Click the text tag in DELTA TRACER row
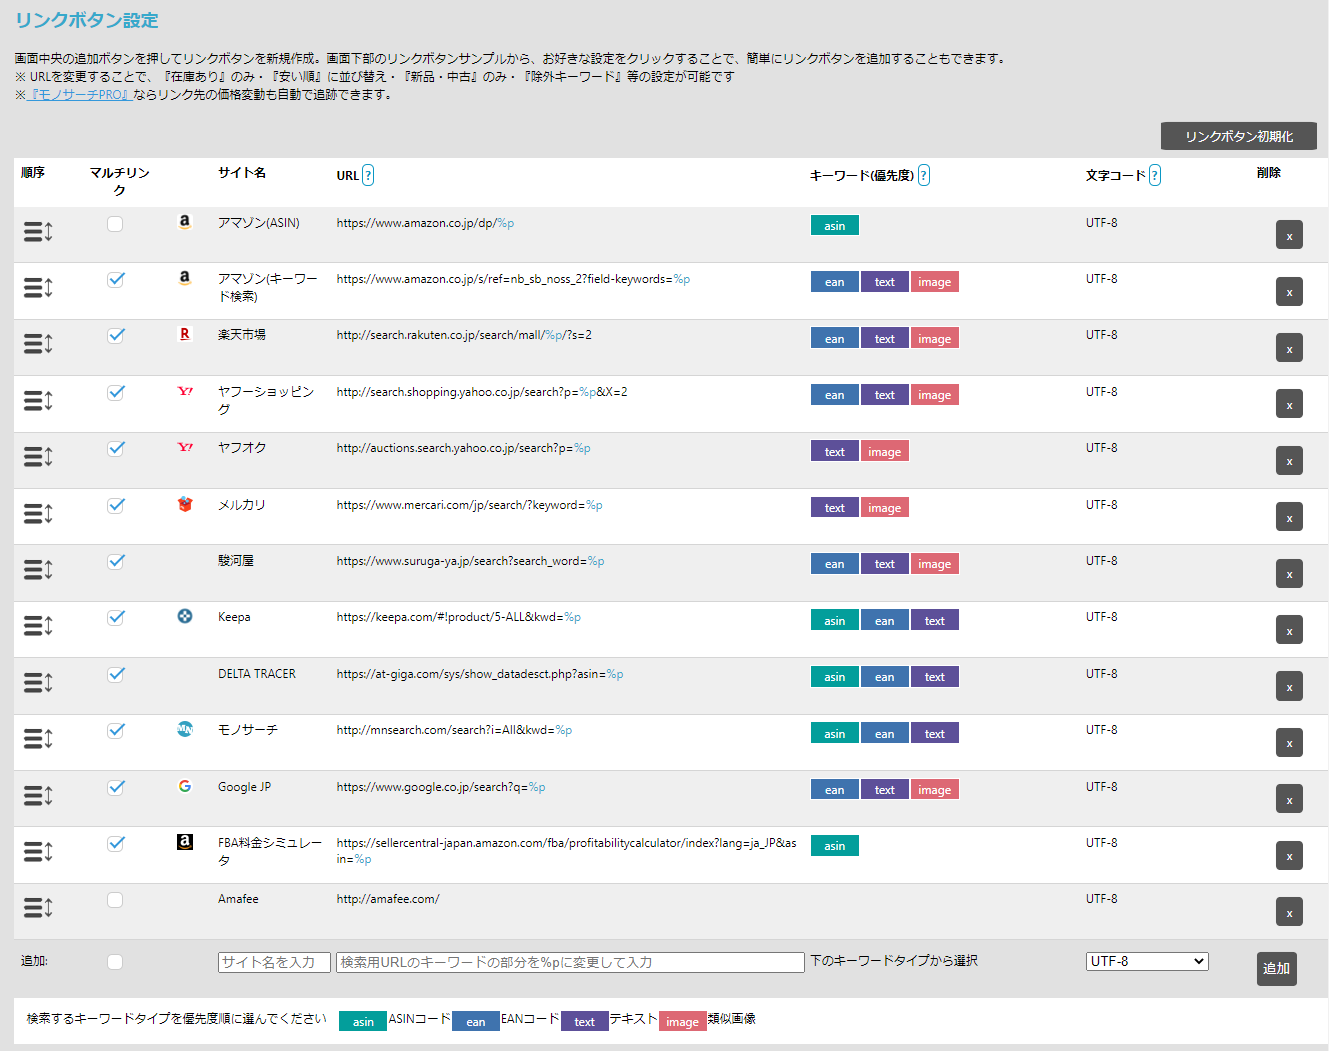The height and width of the screenshot is (1051, 1329). click(x=935, y=676)
